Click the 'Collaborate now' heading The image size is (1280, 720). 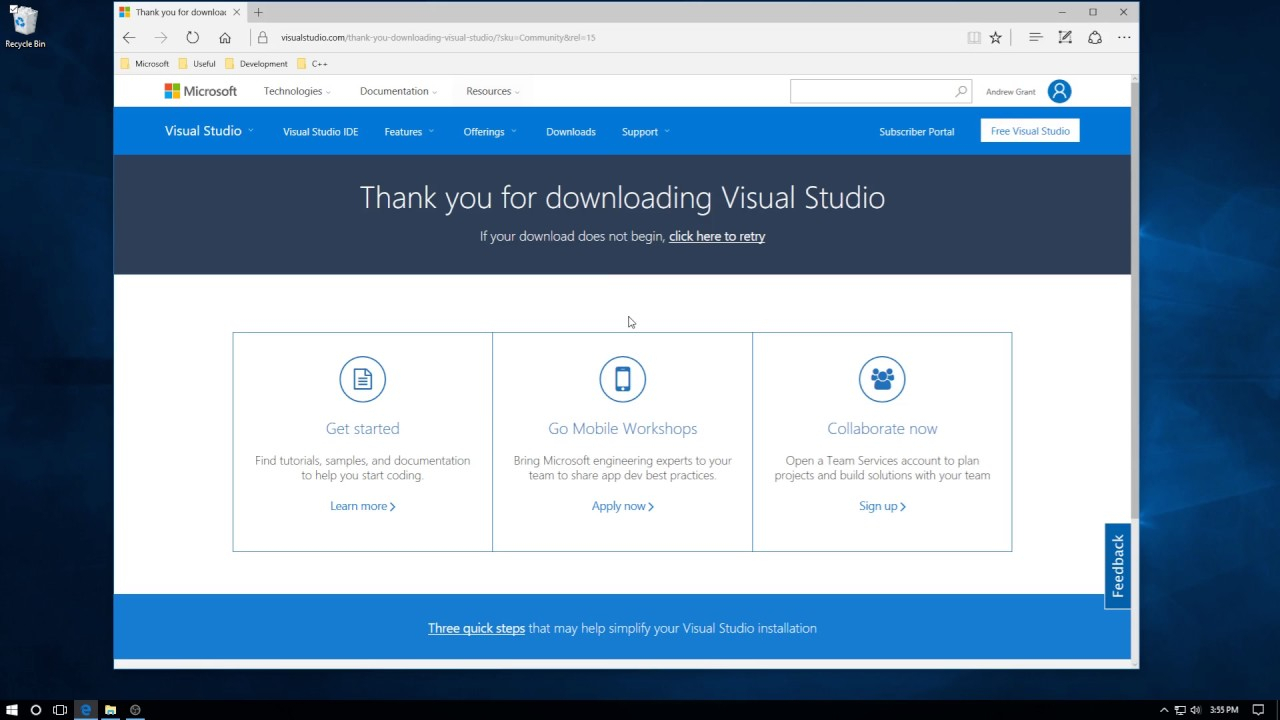(882, 428)
